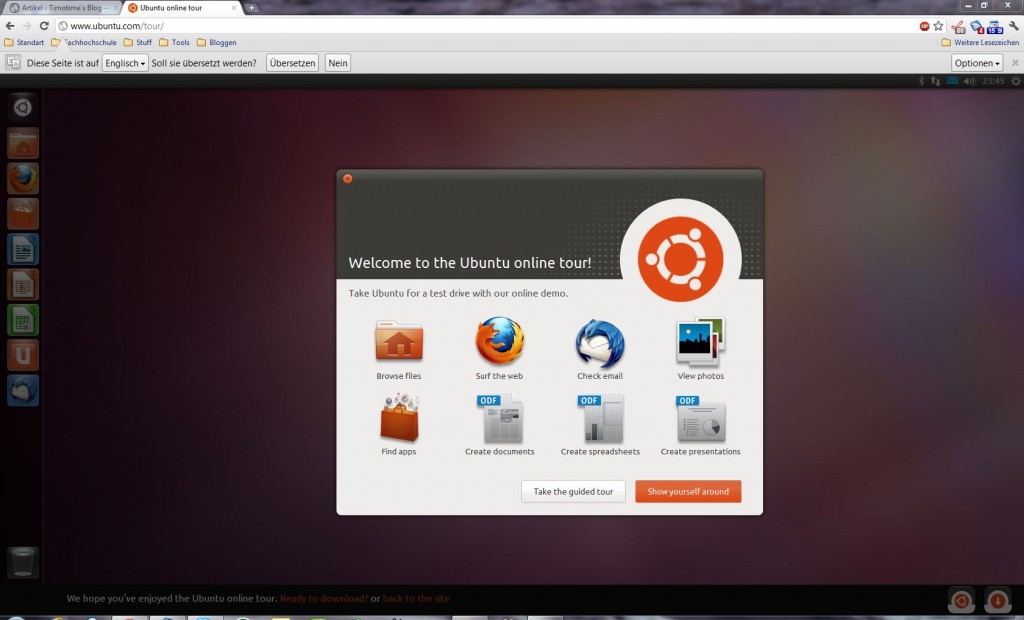This screenshot has height=620, width=1024.
Task: Open Home Folder from the Ubuntu launcher
Action: [23, 143]
